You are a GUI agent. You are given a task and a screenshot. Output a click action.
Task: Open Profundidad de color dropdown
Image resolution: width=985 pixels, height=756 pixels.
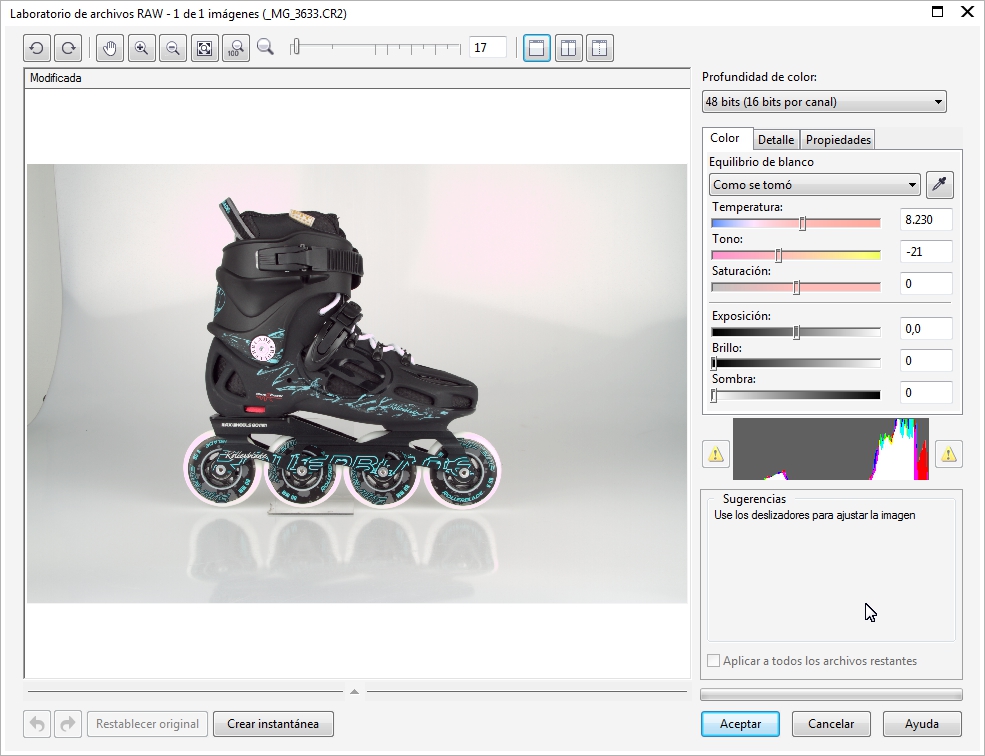824,102
